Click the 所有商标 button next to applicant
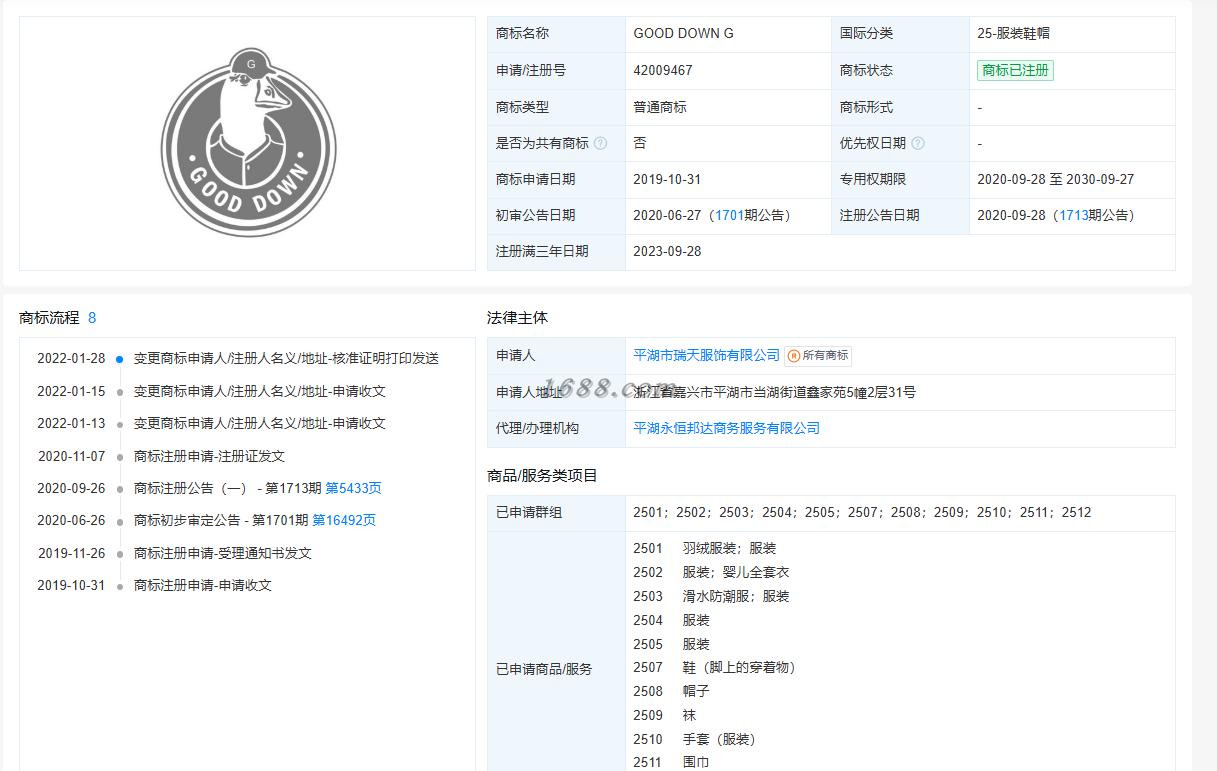Screen dimensions: 1217x771 tap(818, 355)
